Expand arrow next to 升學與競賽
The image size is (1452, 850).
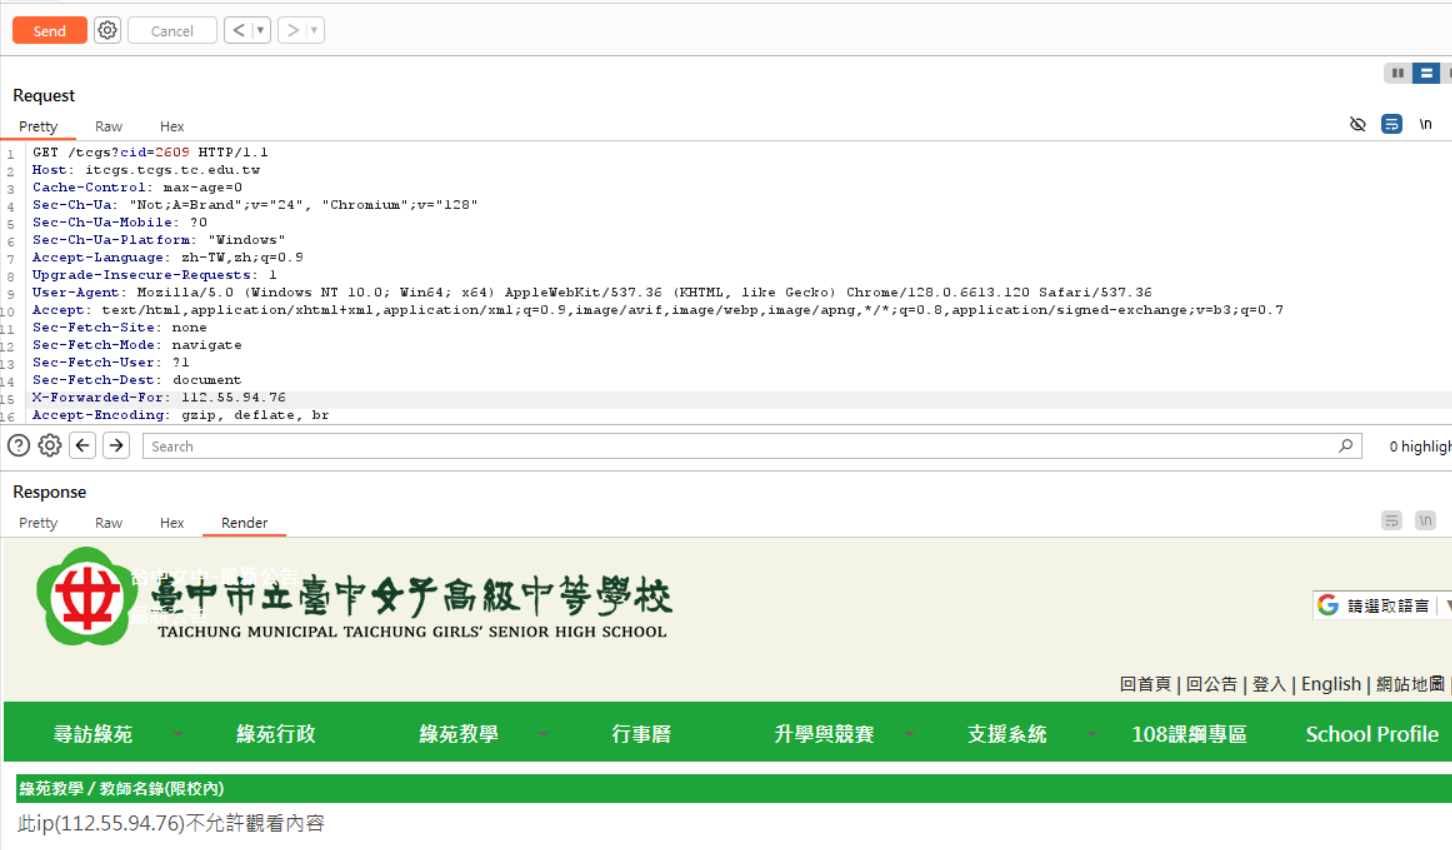click(x=909, y=734)
